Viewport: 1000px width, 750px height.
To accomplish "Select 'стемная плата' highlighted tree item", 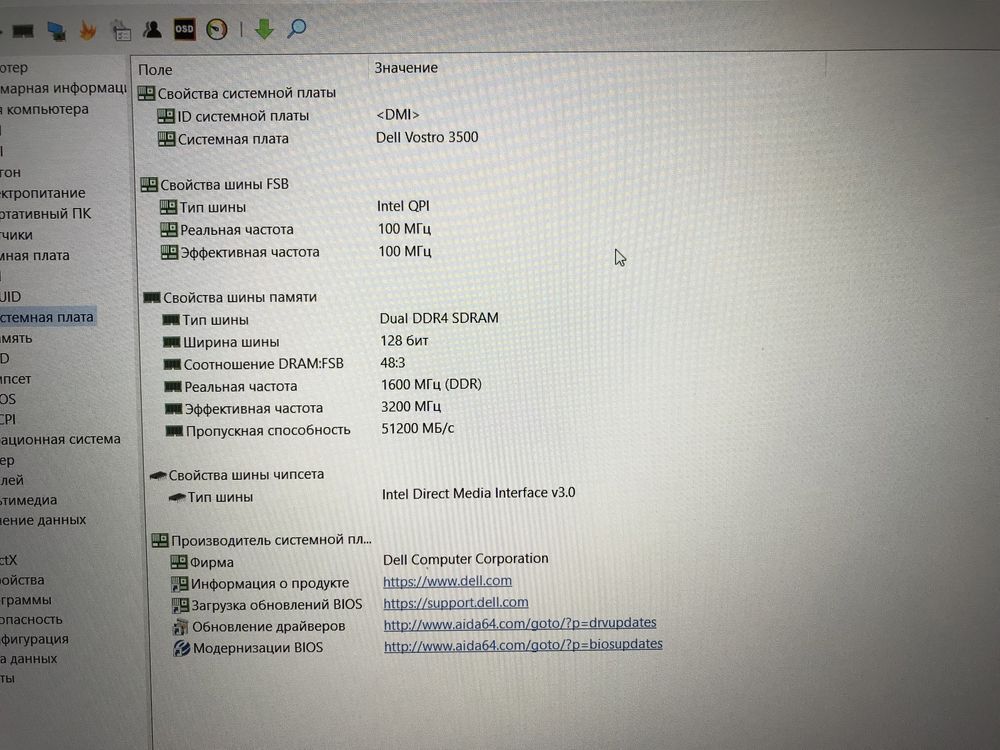I will (x=46, y=317).
